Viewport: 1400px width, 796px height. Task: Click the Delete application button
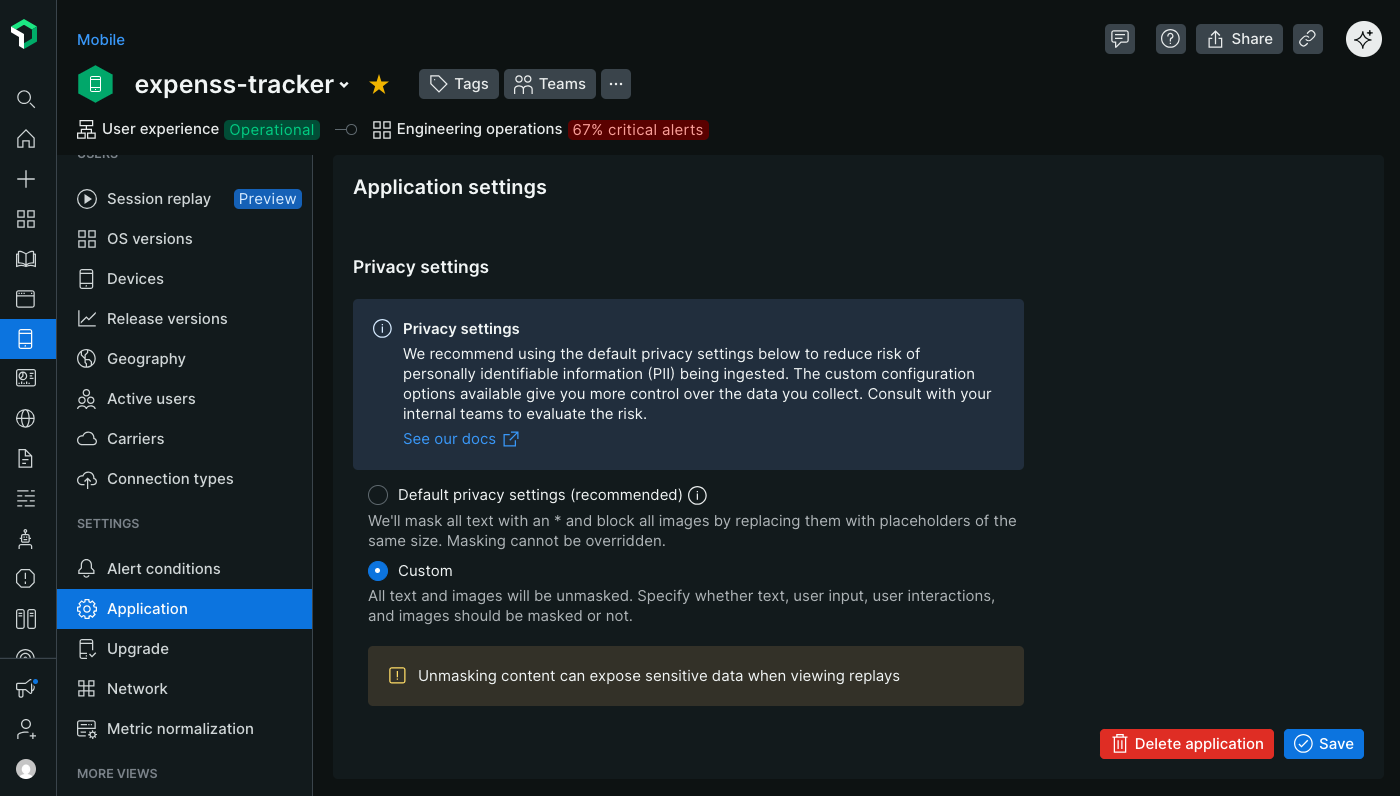pyautogui.click(x=1187, y=744)
